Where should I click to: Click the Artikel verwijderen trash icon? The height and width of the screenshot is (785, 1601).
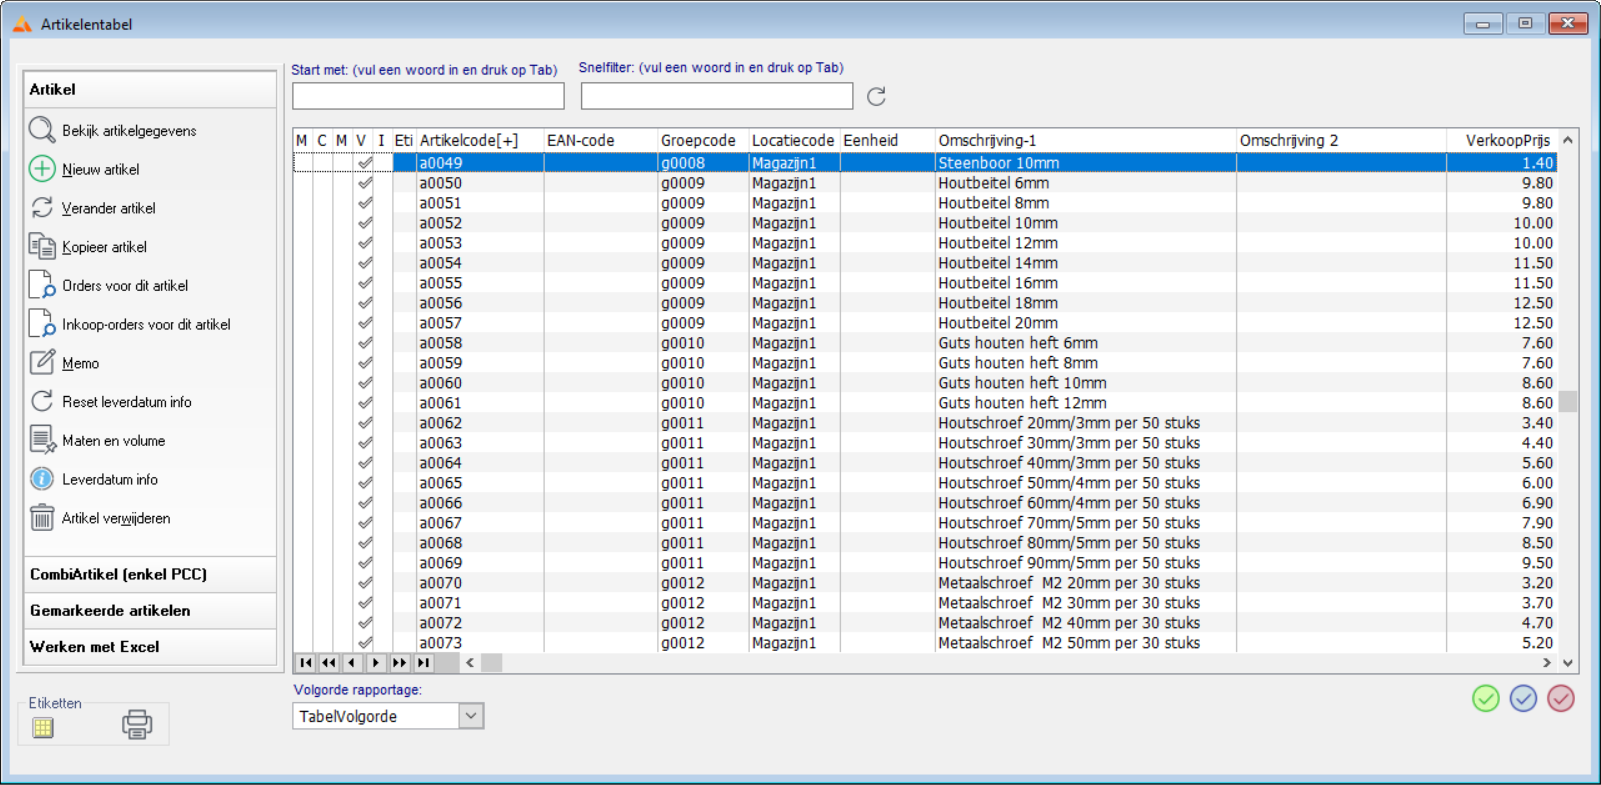[x=42, y=518]
